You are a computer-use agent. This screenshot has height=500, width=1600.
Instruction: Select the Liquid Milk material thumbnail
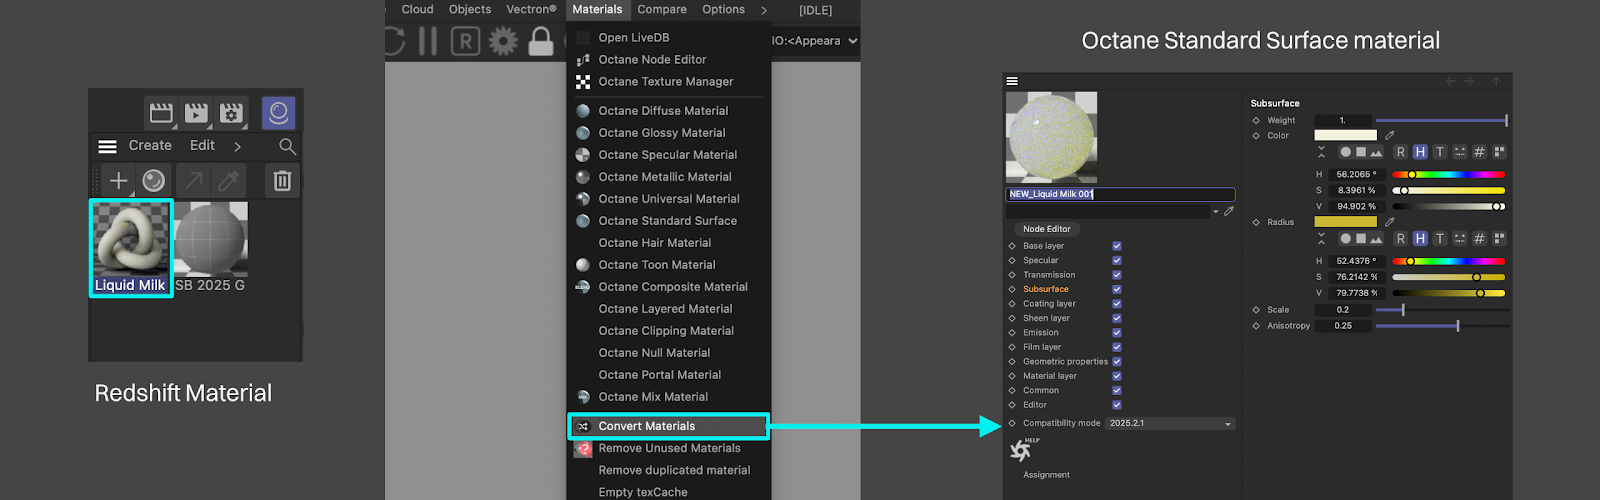131,247
